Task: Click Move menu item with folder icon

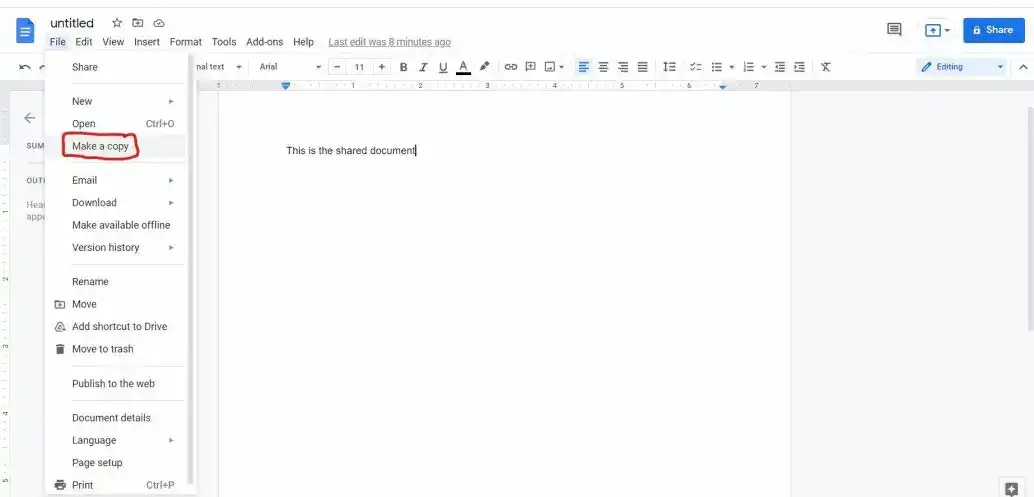Action: pyautogui.click(x=115, y=304)
